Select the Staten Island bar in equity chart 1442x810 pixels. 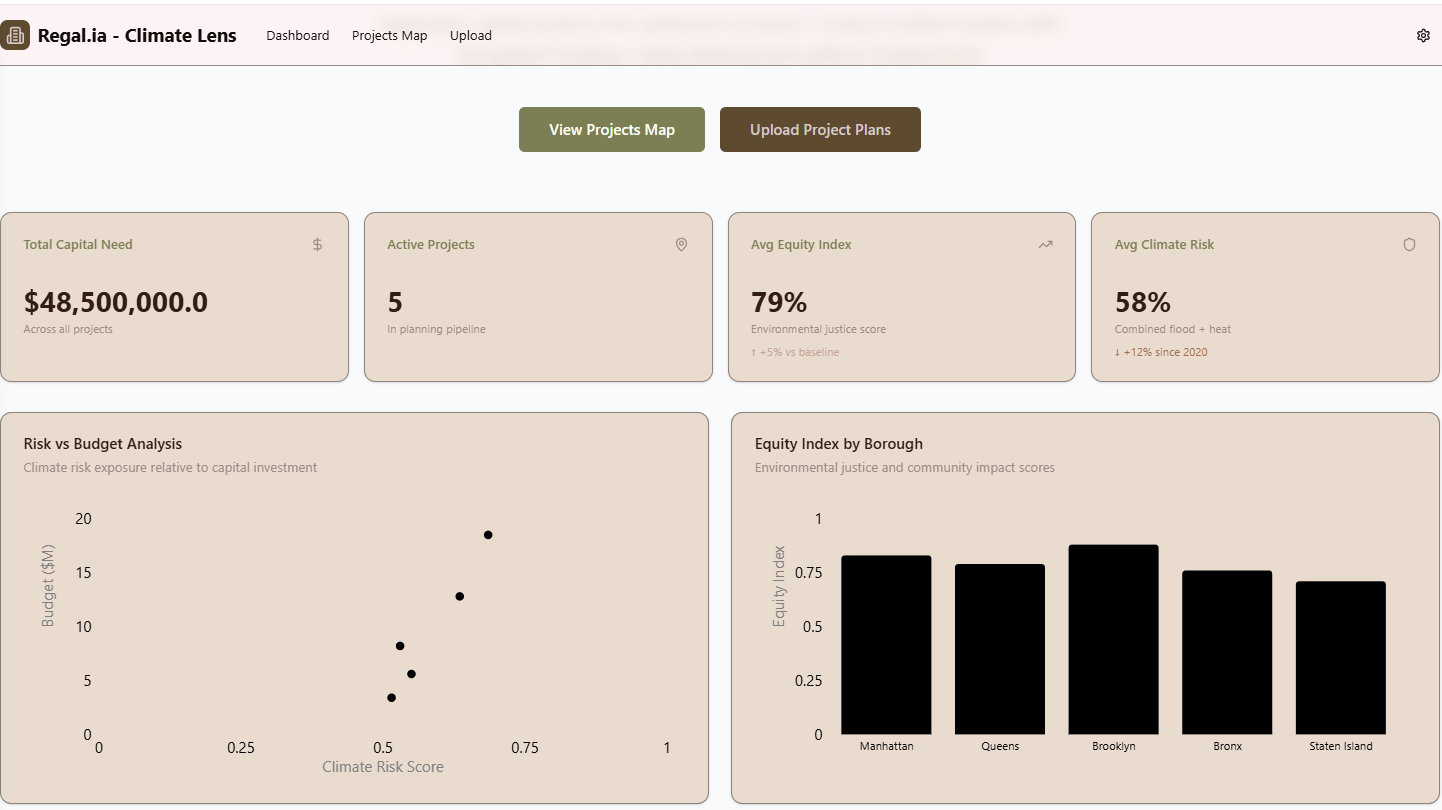point(1341,658)
